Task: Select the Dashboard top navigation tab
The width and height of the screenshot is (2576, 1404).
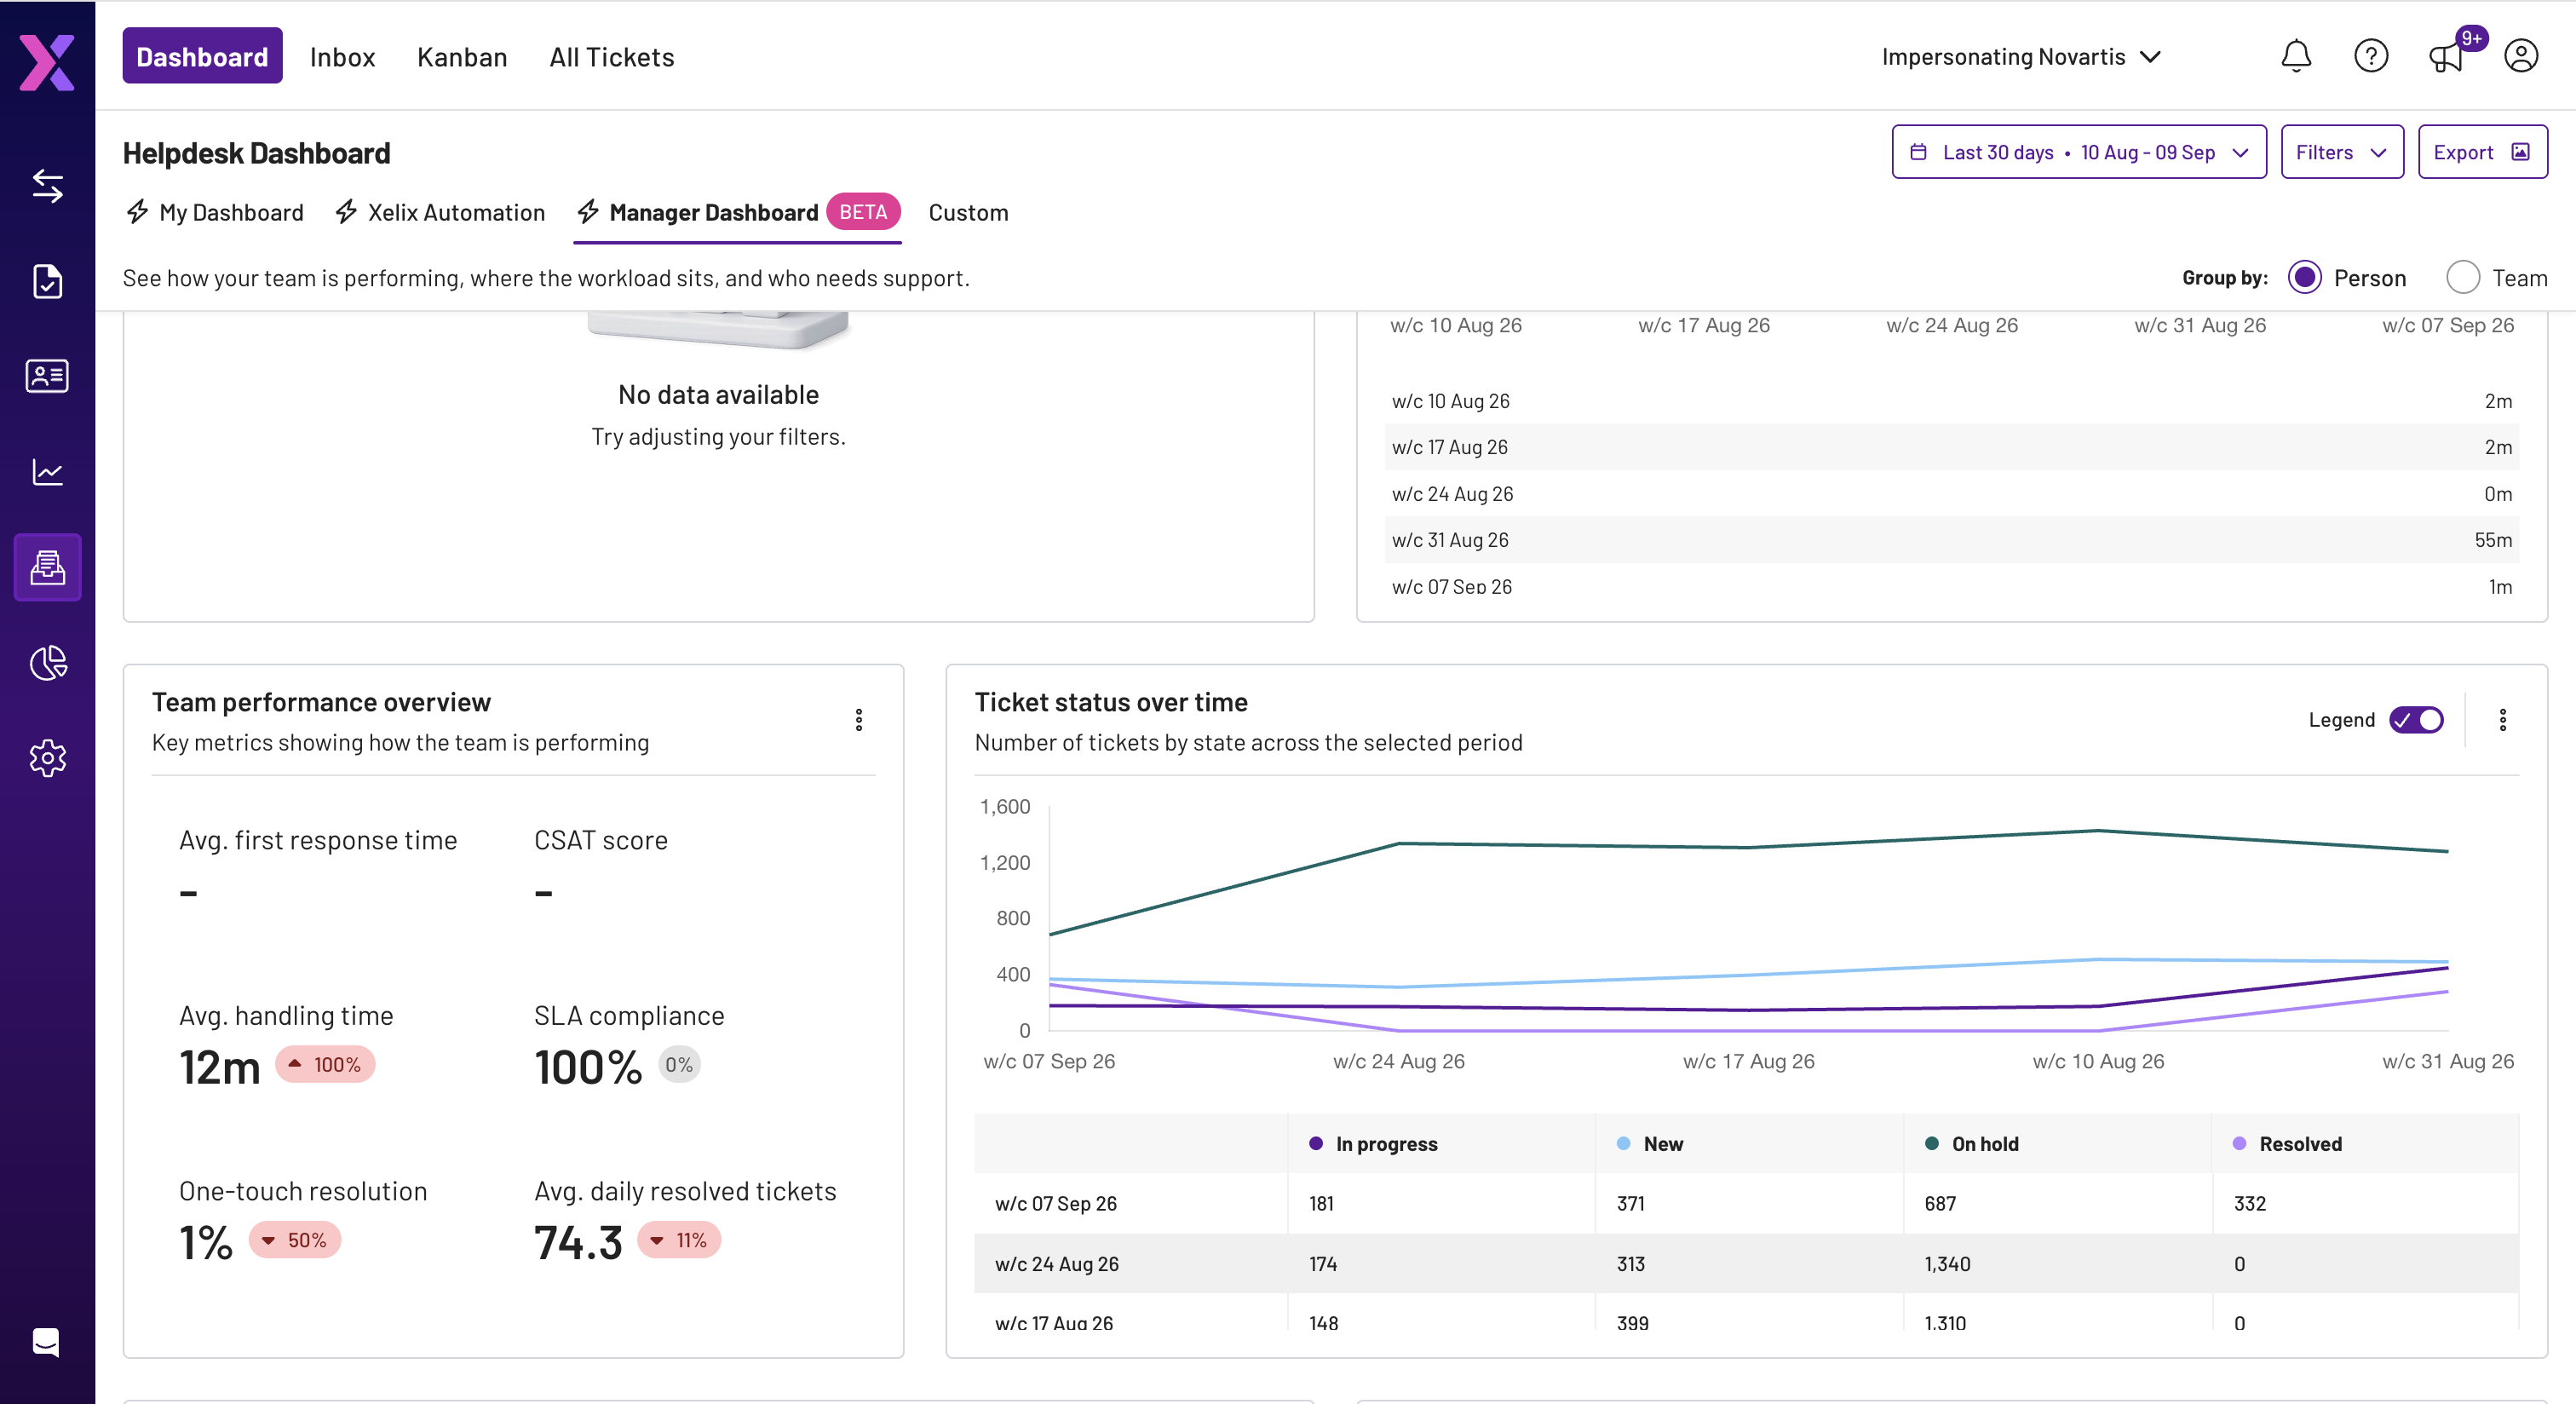Action: click(x=202, y=56)
